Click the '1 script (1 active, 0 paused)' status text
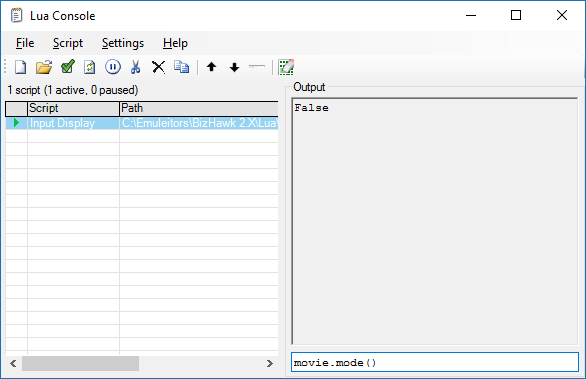Viewport: 586px width, 379px height. click(x=73, y=90)
